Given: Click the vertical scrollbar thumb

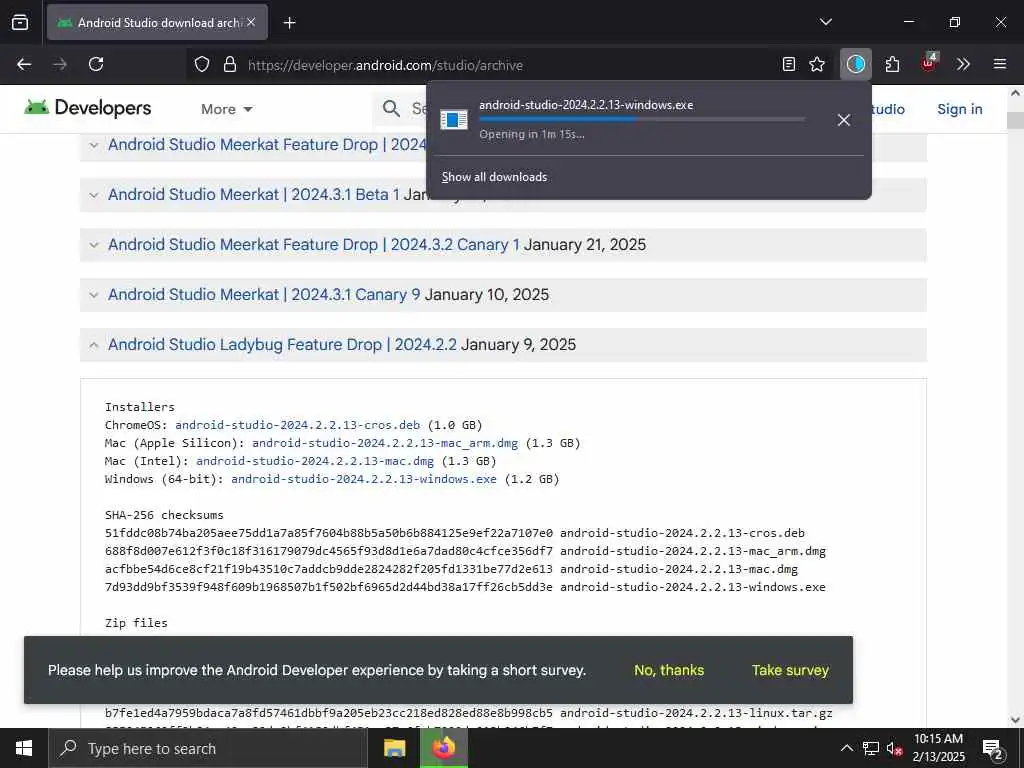Looking at the screenshot, I should pyautogui.click(x=1016, y=120).
